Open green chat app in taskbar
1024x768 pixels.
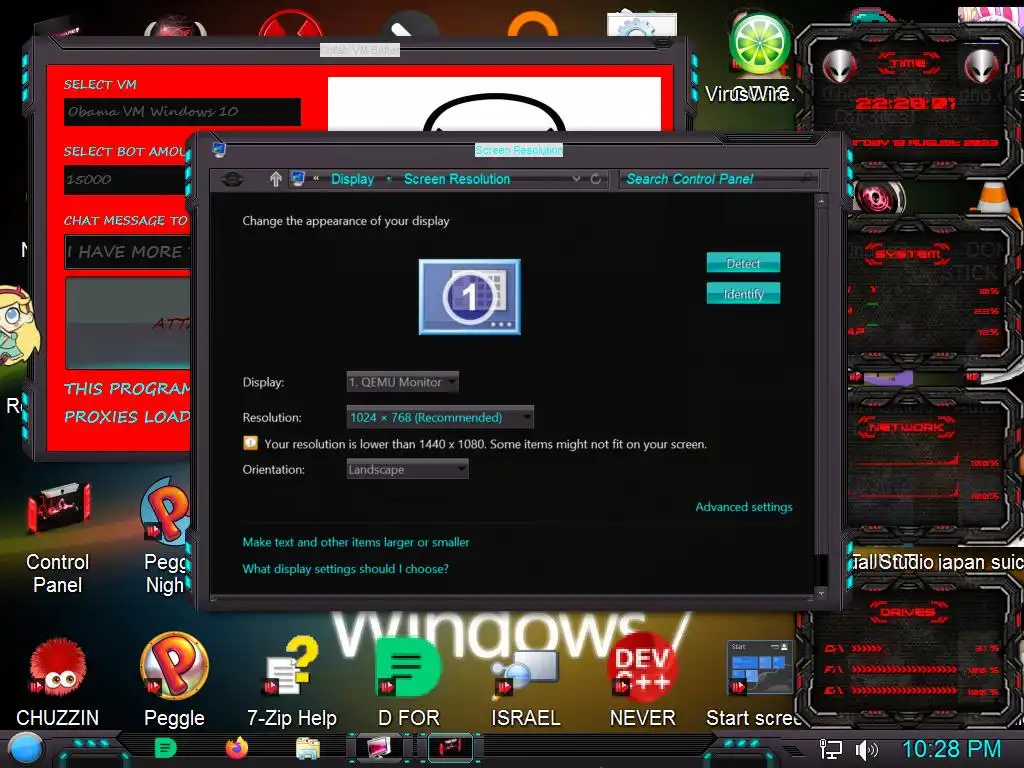[x=166, y=748]
